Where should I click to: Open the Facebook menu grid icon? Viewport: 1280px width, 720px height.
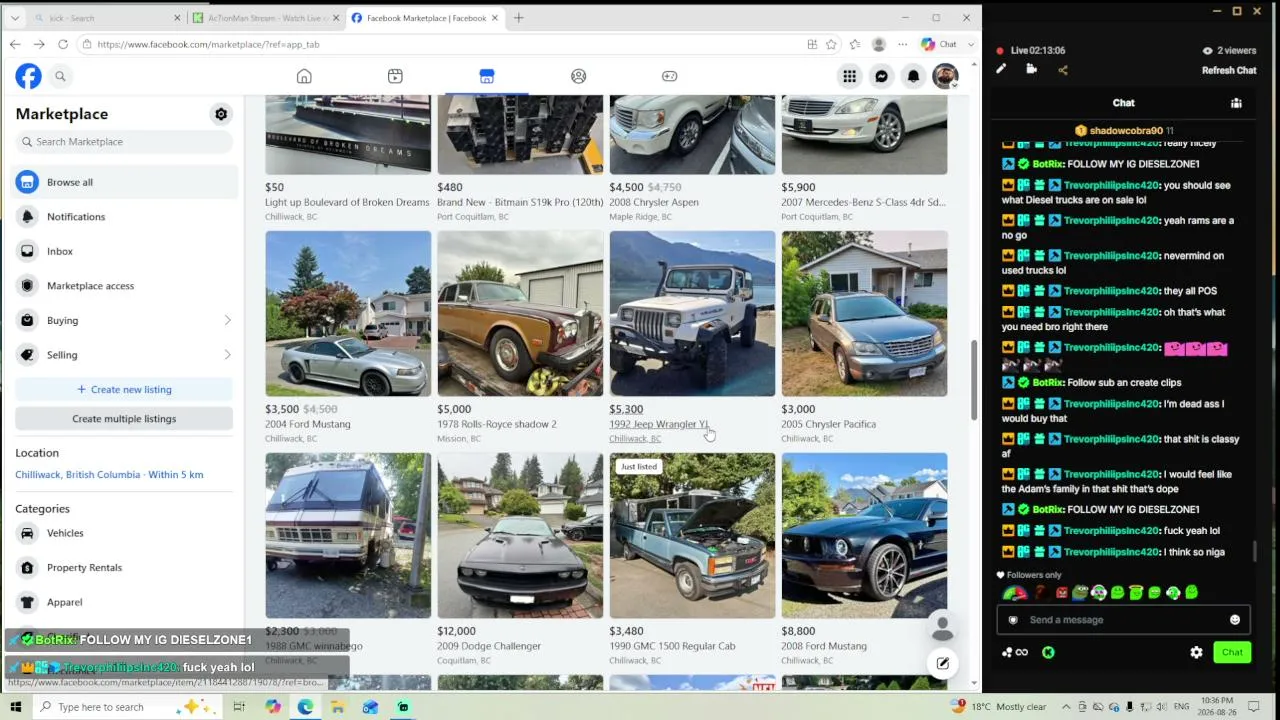(849, 76)
